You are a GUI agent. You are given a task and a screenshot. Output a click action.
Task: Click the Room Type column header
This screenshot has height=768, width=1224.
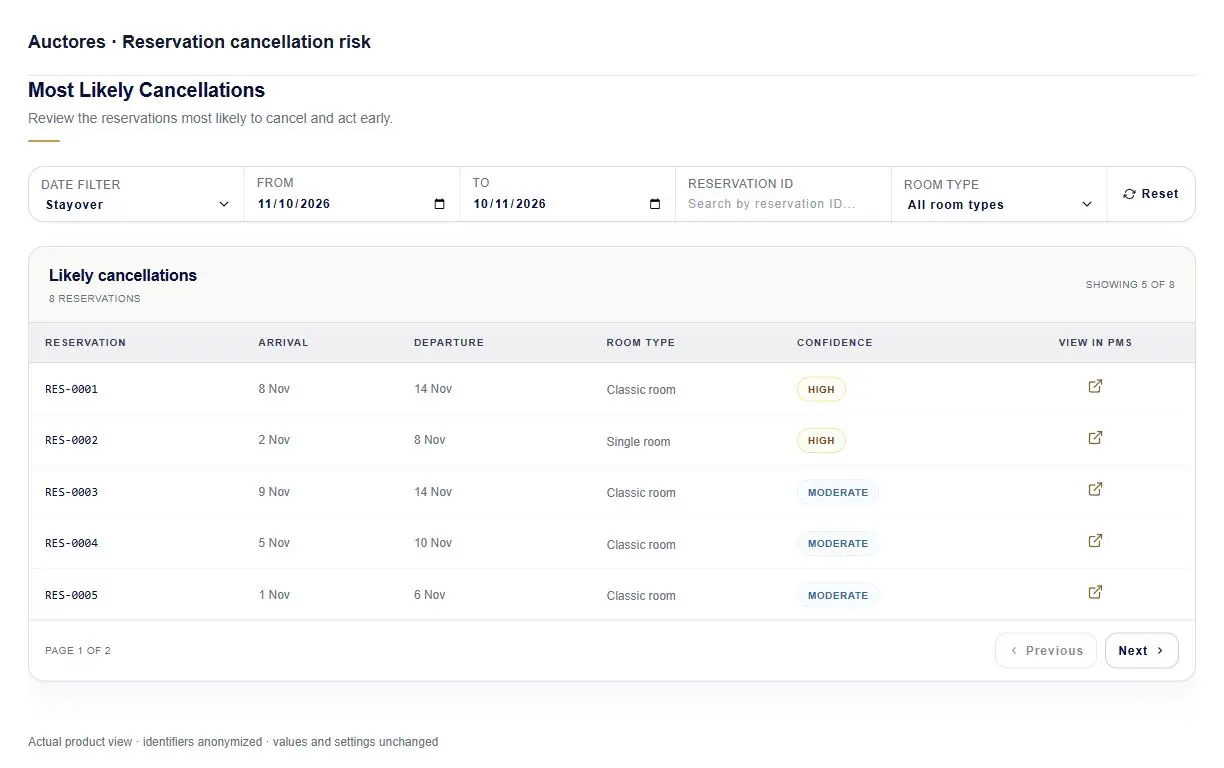(640, 342)
